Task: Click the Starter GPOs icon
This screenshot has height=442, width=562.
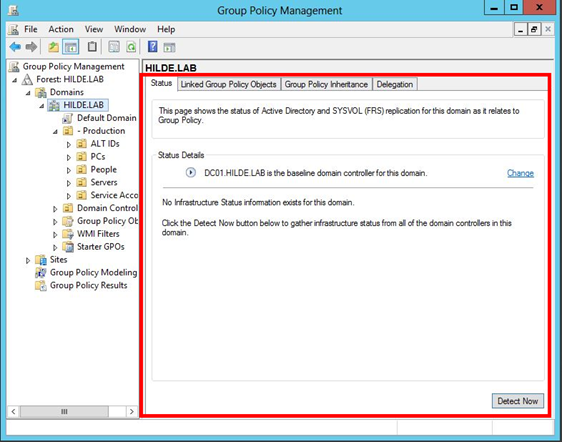Action: coord(68,247)
